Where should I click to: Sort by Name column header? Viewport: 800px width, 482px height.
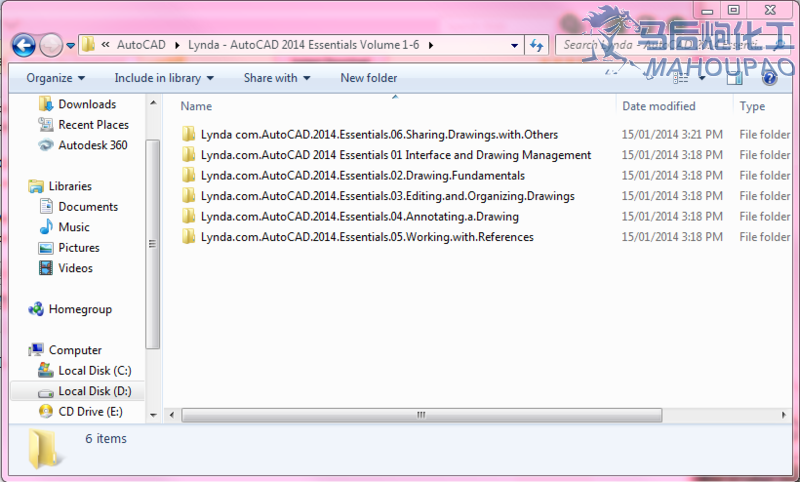coord(196,106)
